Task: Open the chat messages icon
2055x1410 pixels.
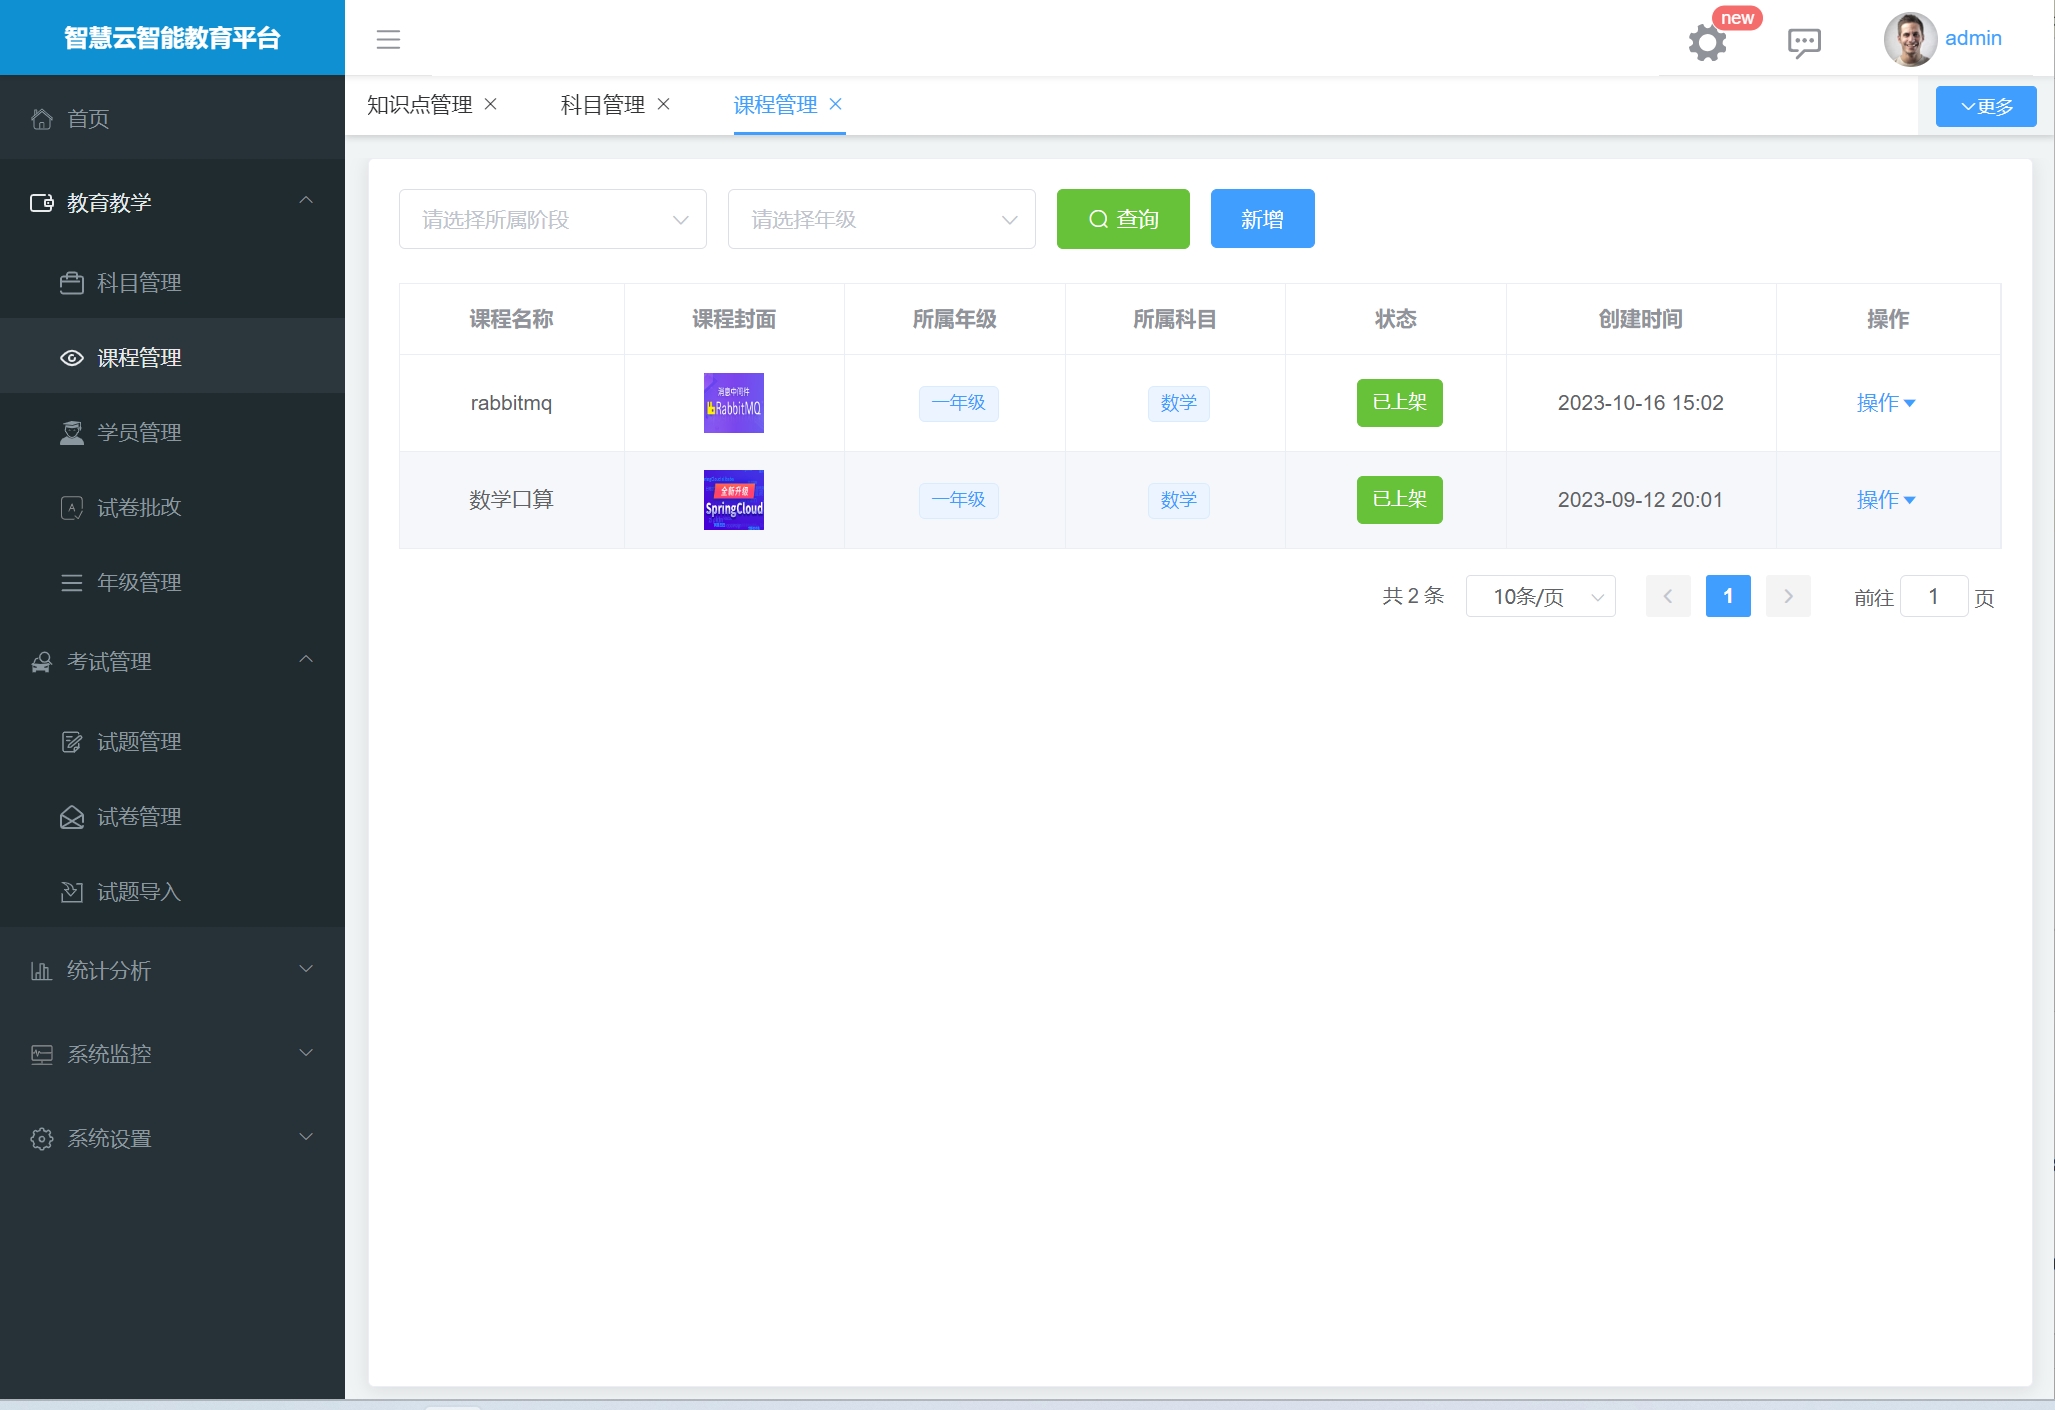Action: [1803, 42]
